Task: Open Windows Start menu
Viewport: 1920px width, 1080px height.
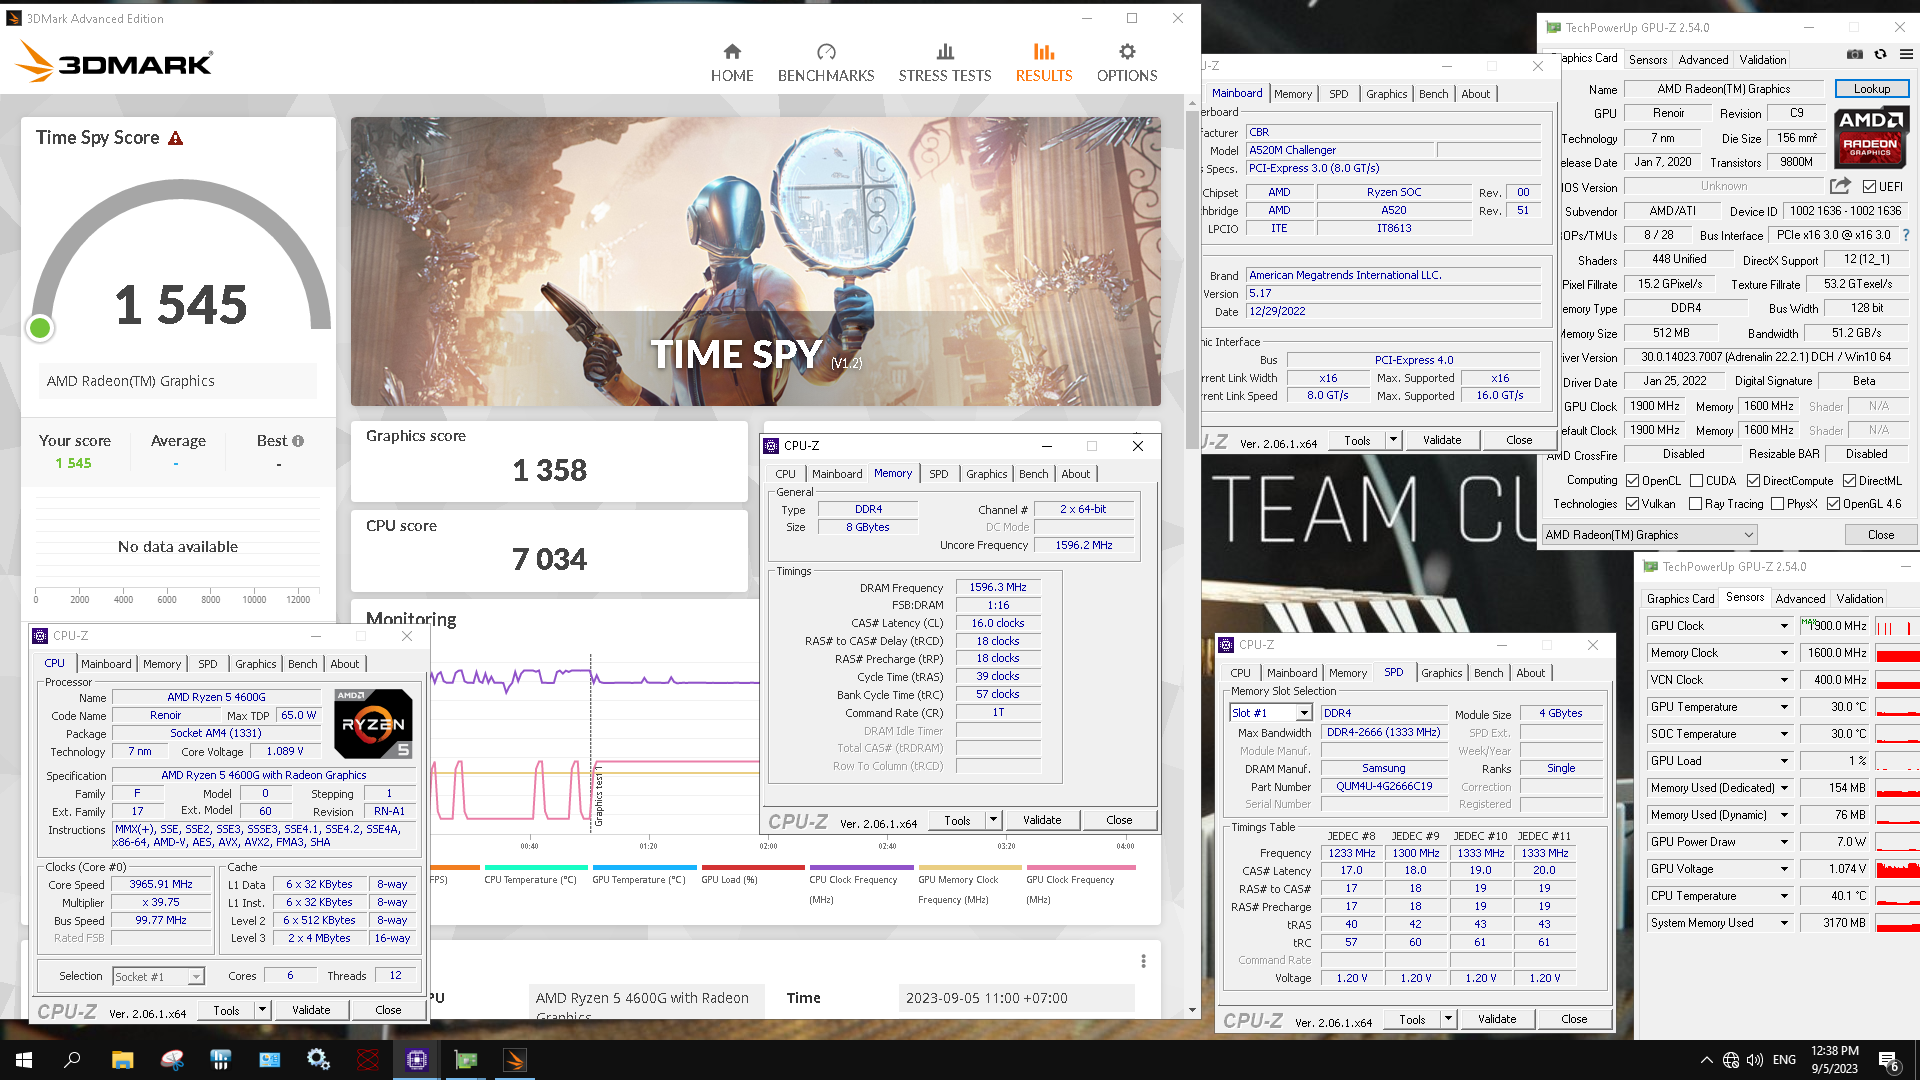Action: [x=24, y=1060]
